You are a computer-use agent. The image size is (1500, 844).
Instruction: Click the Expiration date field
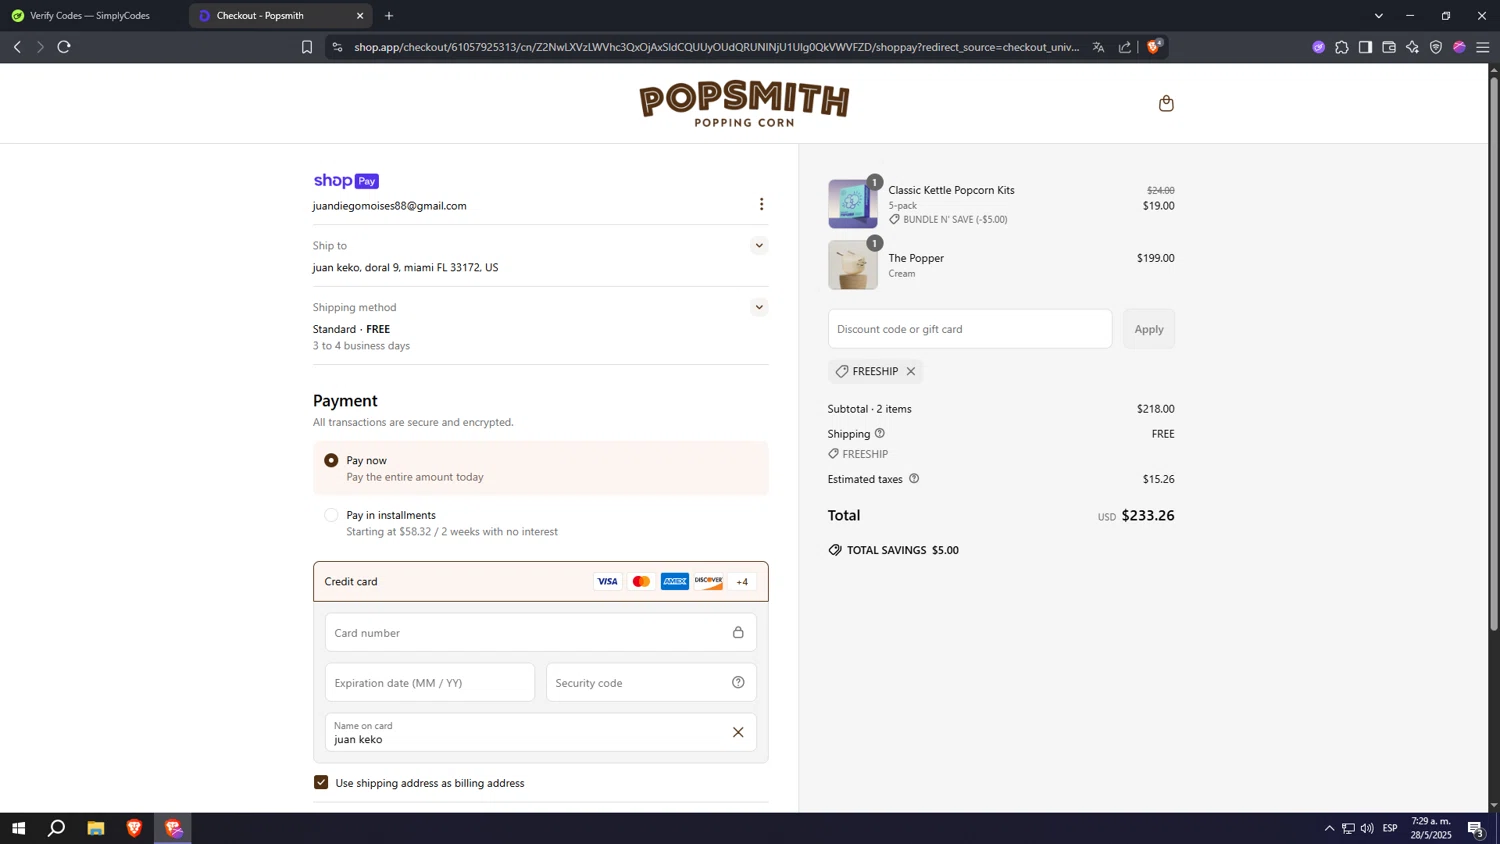(430, 682)
